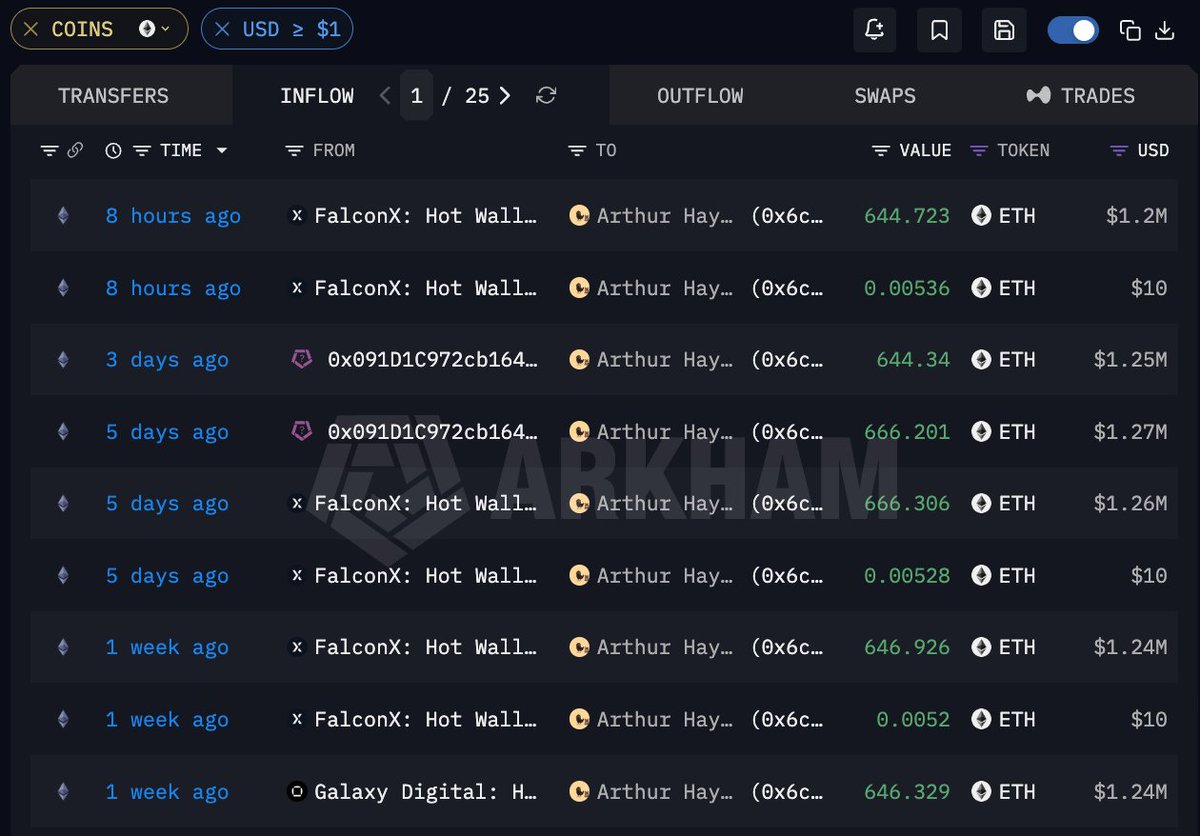Screen dimensions: 1200x836
Task: Toggle the blue switch in top toolbar
Action: click(1073, 30)
